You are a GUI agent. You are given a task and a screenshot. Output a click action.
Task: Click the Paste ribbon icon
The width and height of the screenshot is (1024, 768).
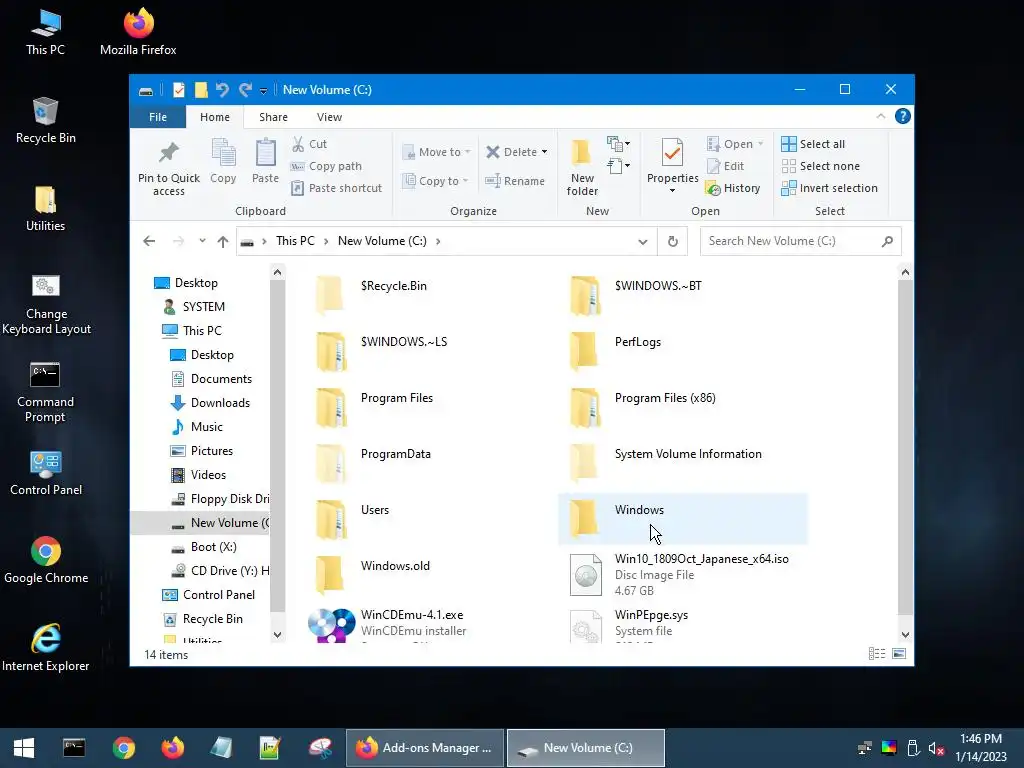point(265,153)
